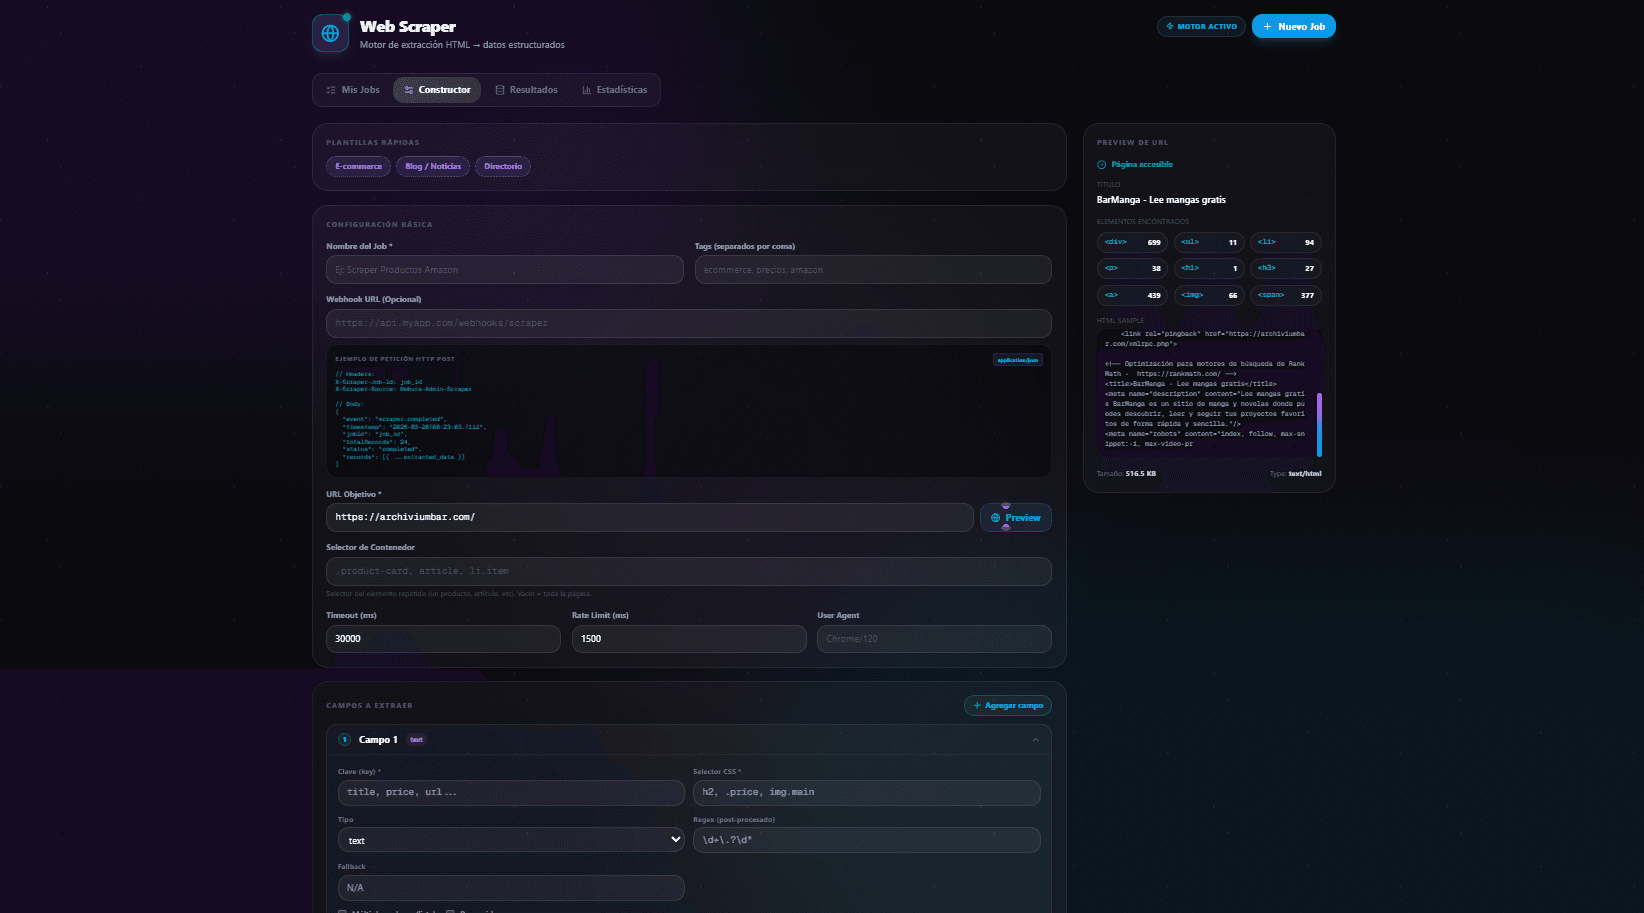
Task: Collapse the Campo 1 section chevron
Action: click(1035, 740)
